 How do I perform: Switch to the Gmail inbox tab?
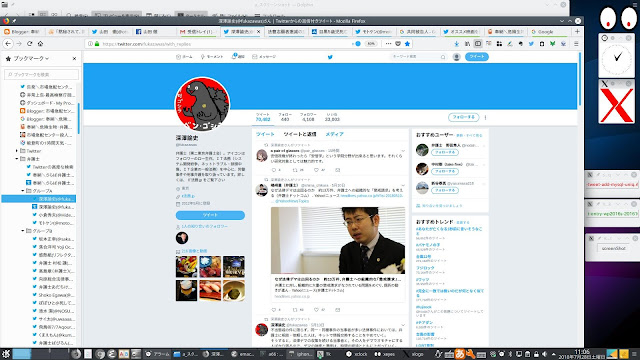tap(199, 31)
